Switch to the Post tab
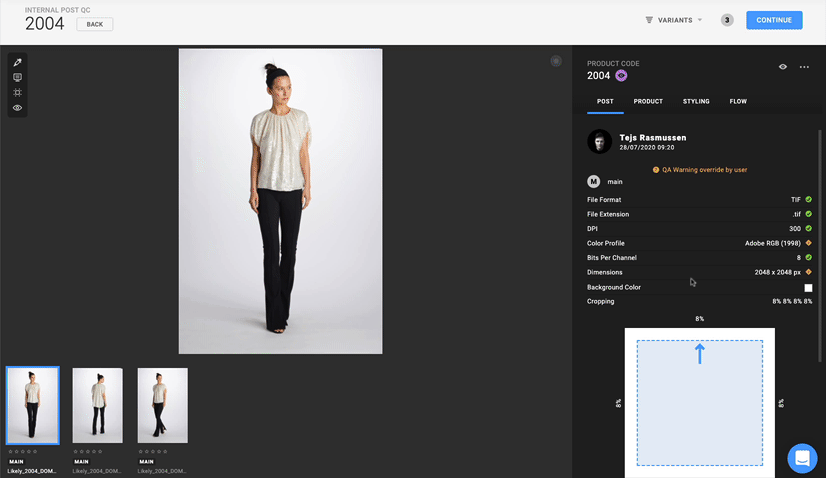 (x=605, y=101)
